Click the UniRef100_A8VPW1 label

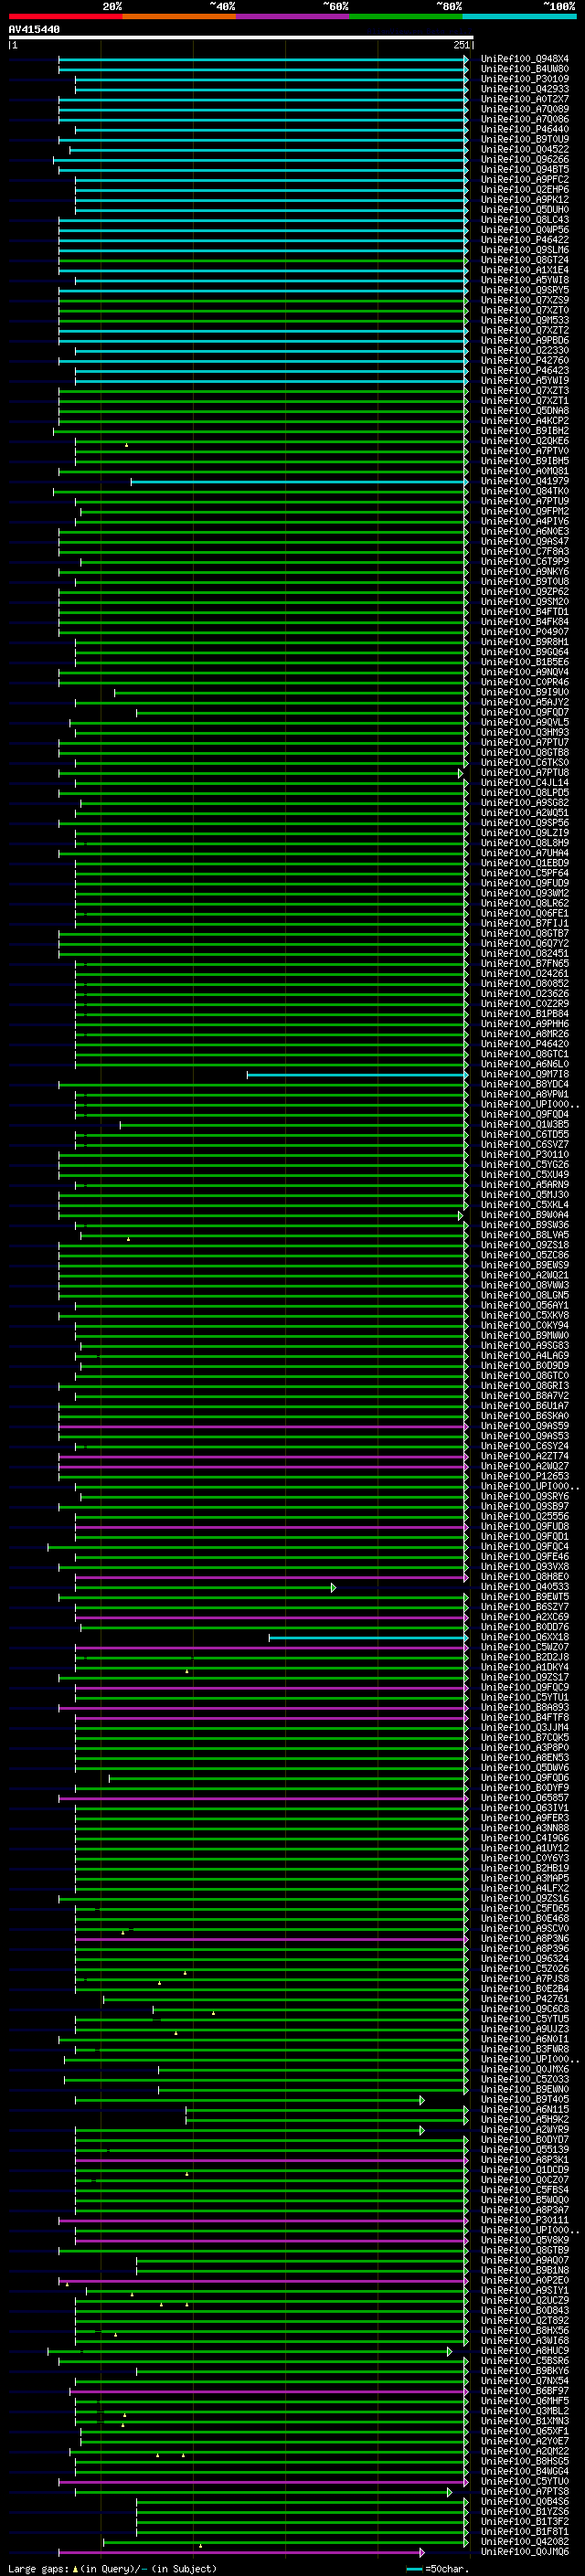525,1094
